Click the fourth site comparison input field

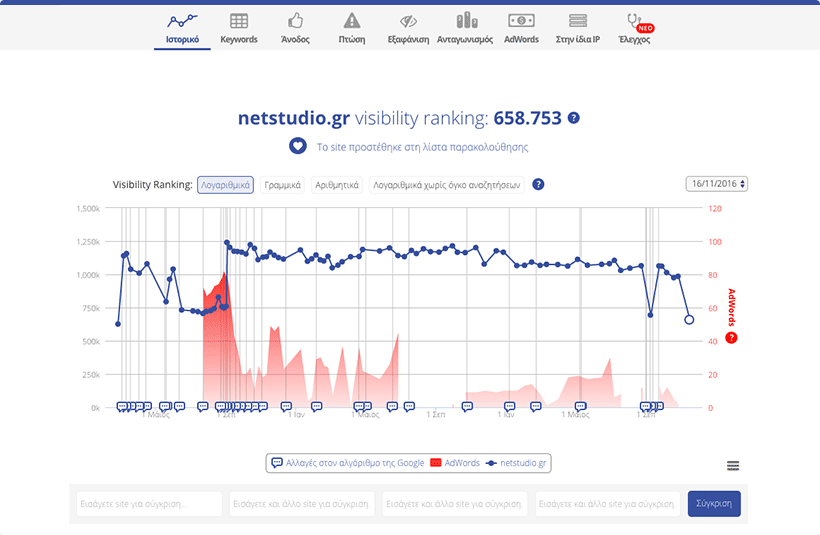[x=608, y=504]
